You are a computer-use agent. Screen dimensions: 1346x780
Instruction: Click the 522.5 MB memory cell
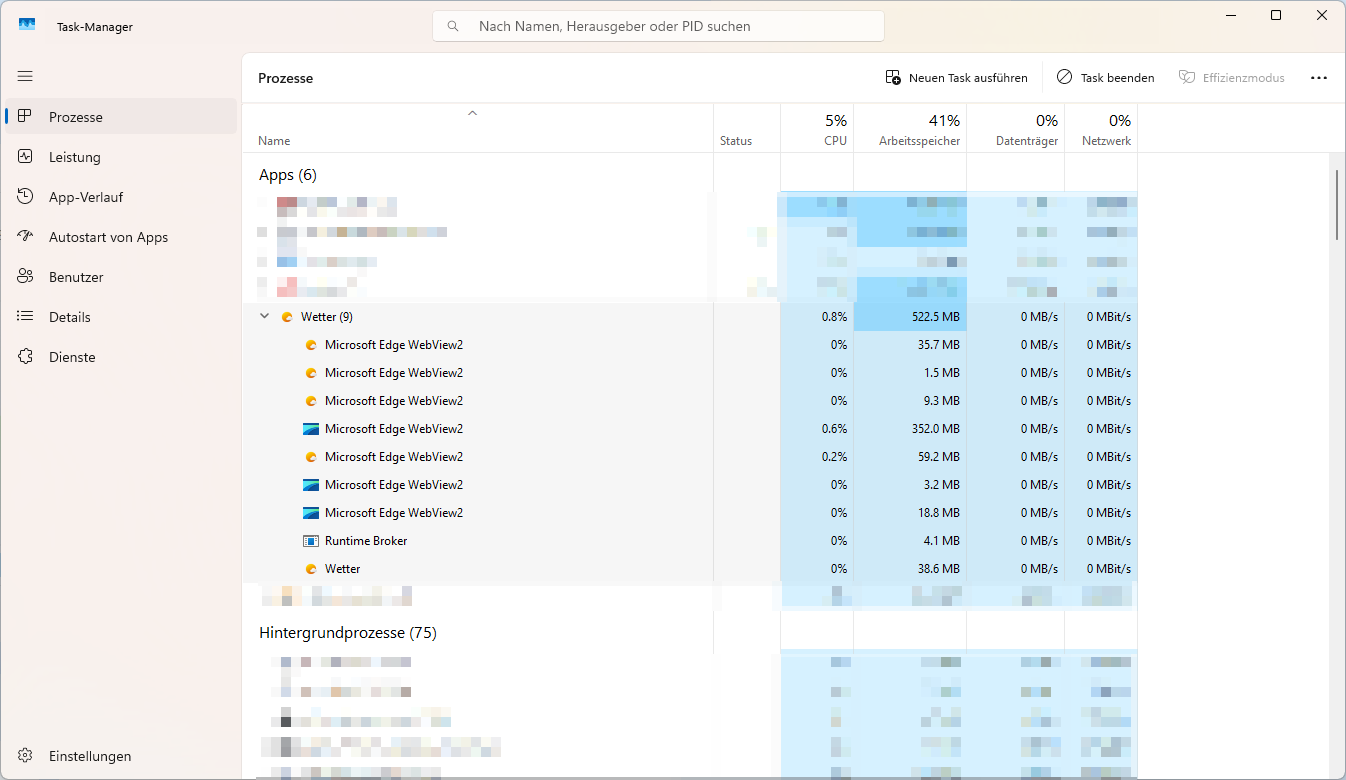pyautogui.click(x=910, y=317)
